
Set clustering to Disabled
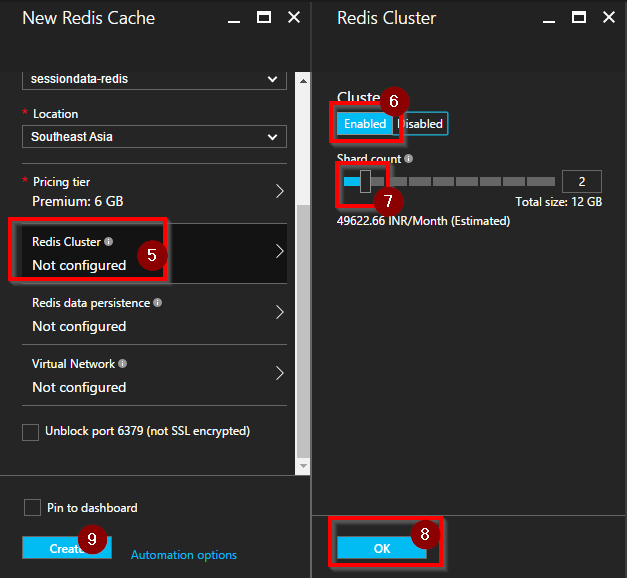pos(422,124)
